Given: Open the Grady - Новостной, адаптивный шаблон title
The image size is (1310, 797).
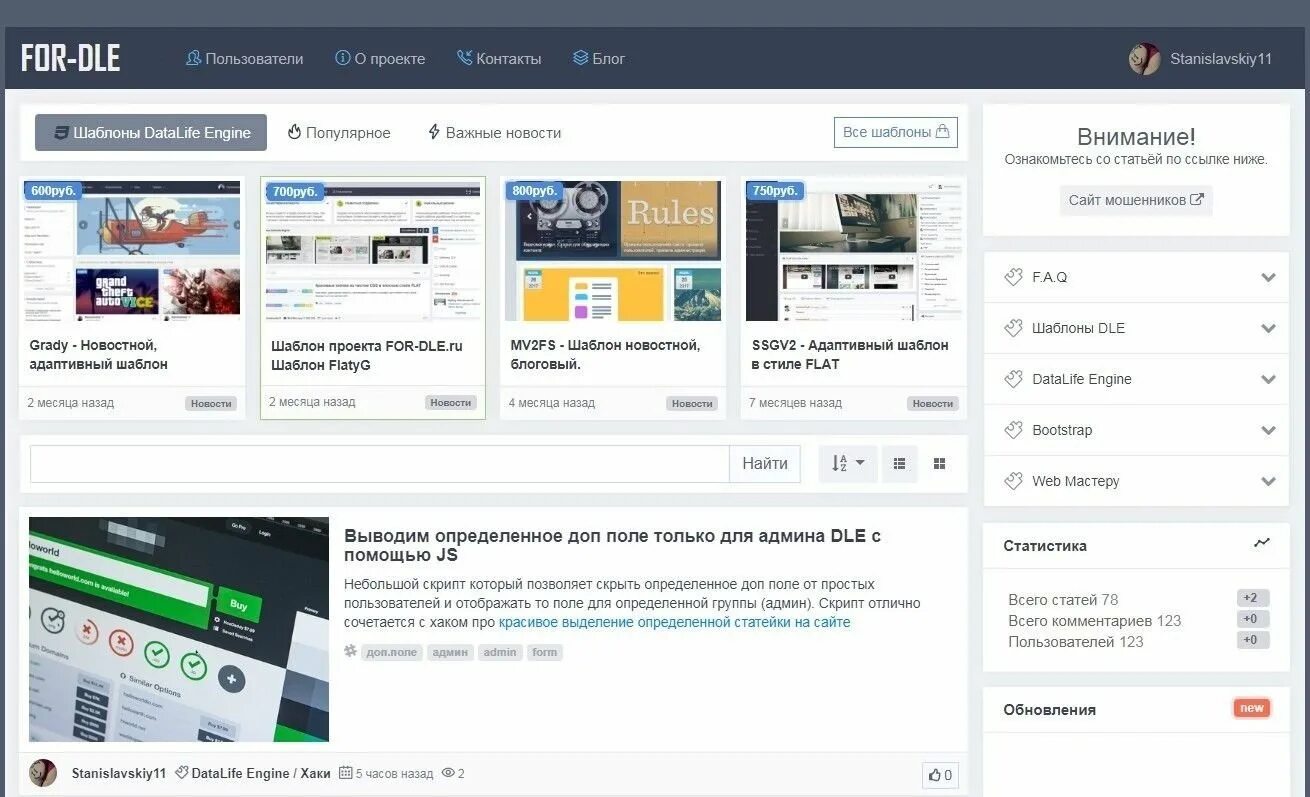Looking at the screenshot, I should (99, 355).
